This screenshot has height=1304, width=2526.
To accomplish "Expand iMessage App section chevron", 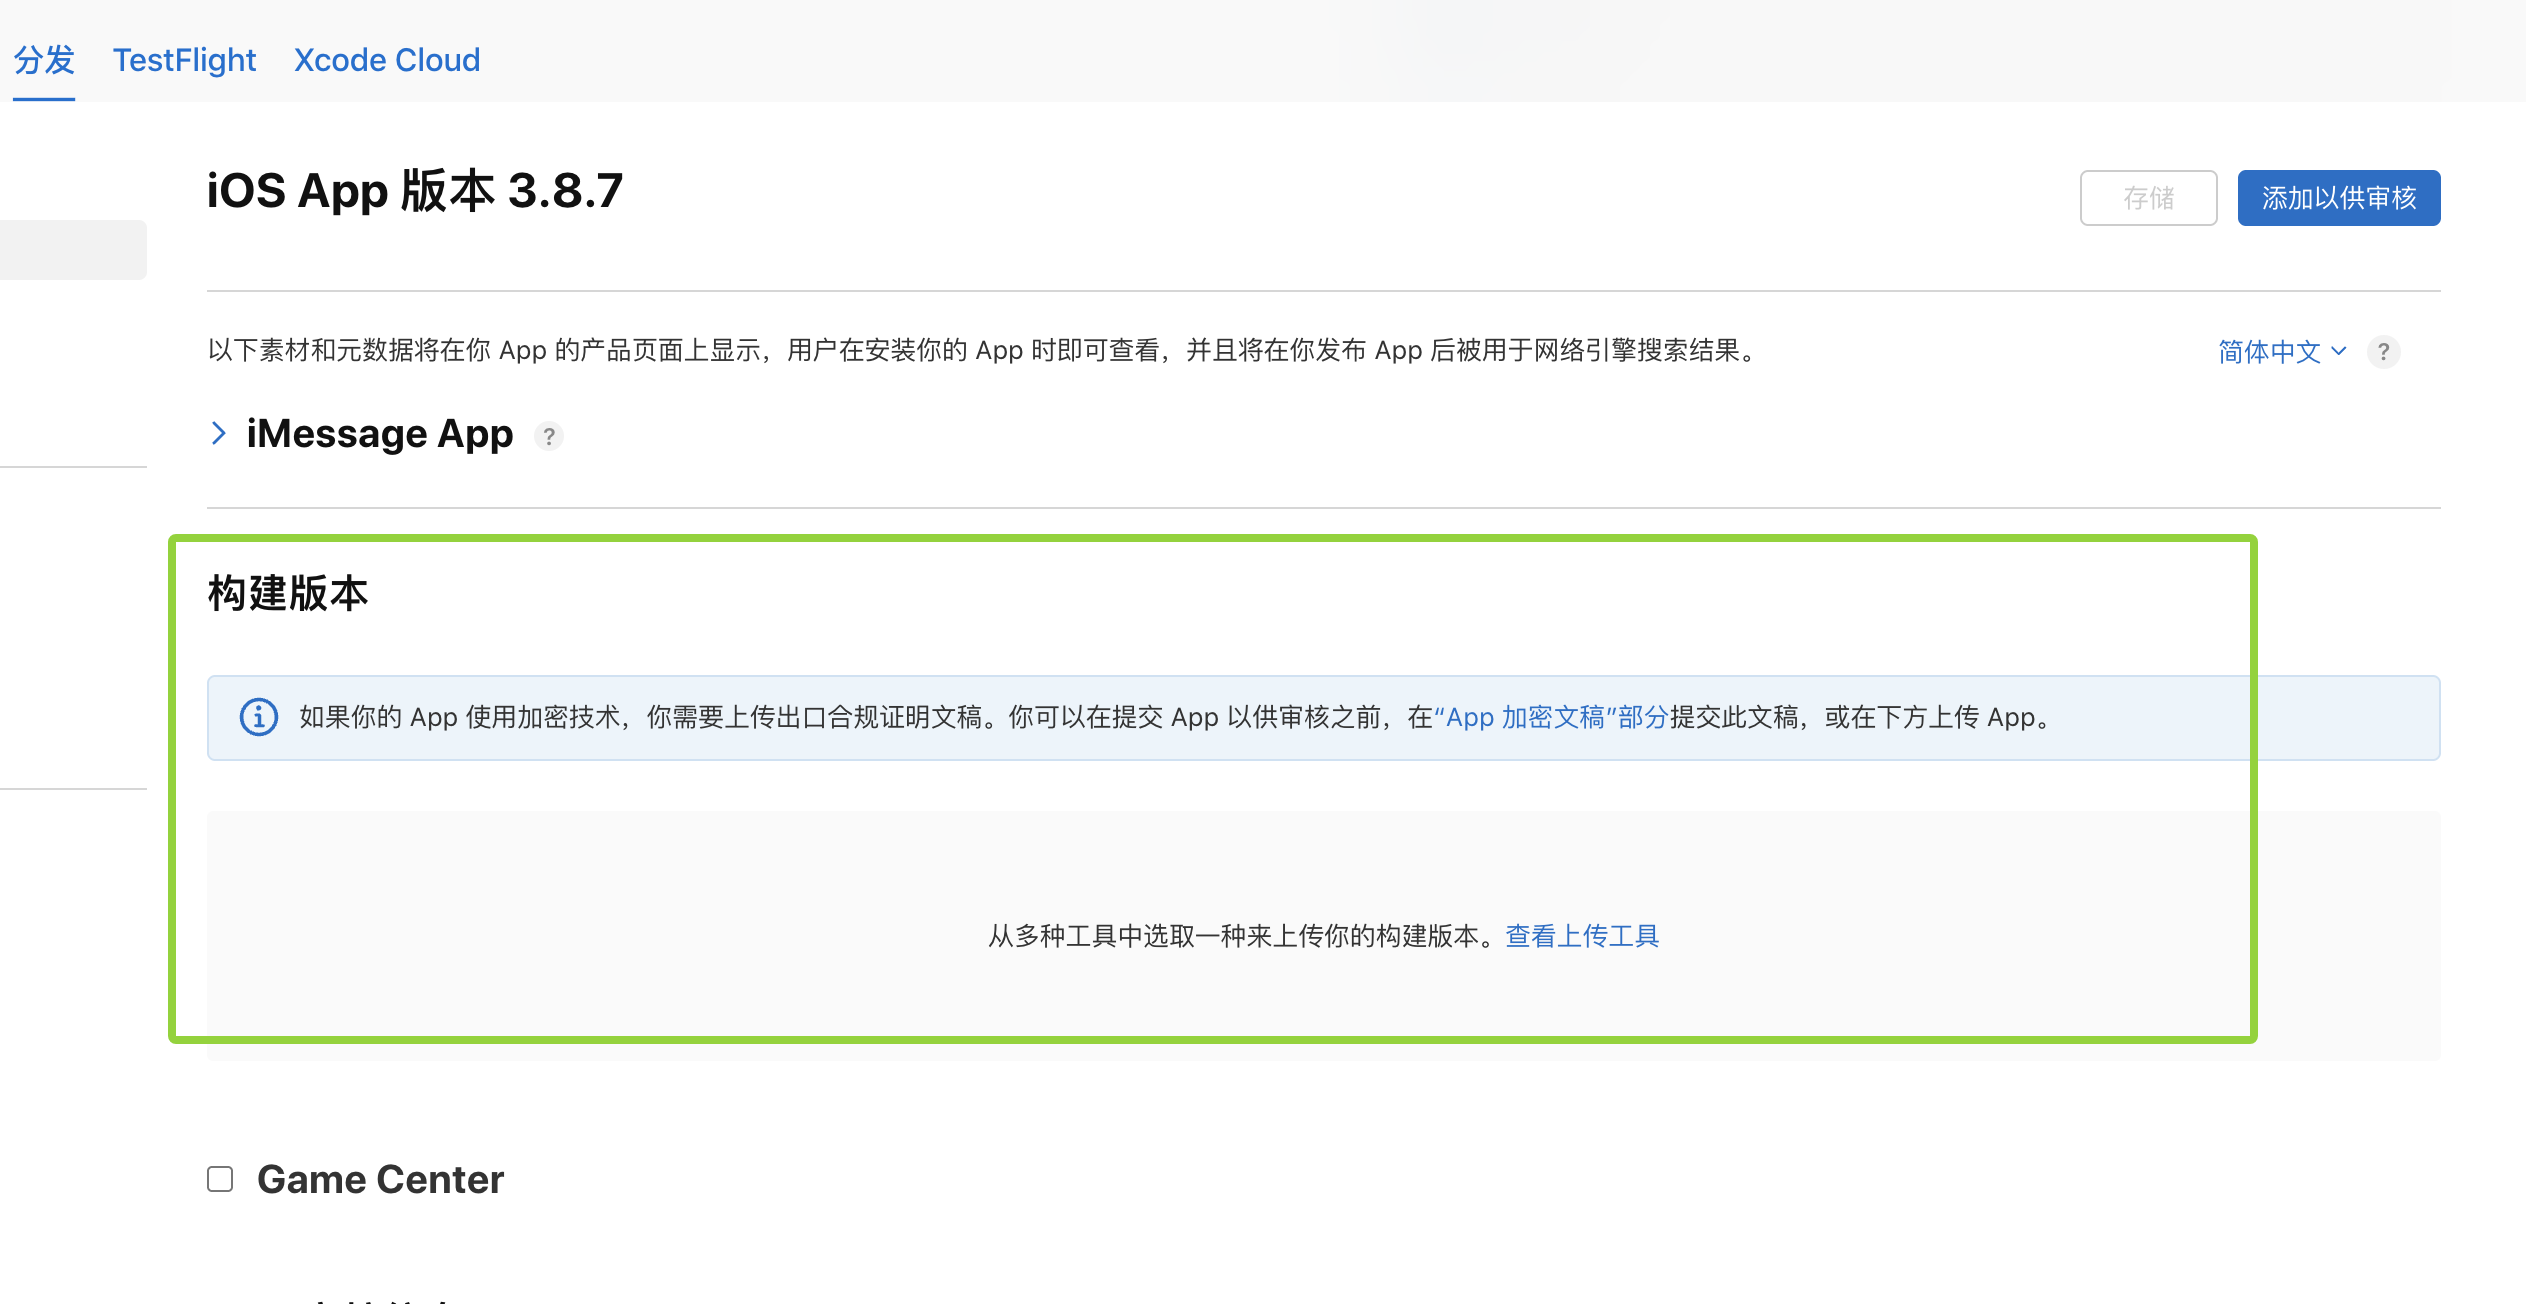I will (x=219, y=434).
